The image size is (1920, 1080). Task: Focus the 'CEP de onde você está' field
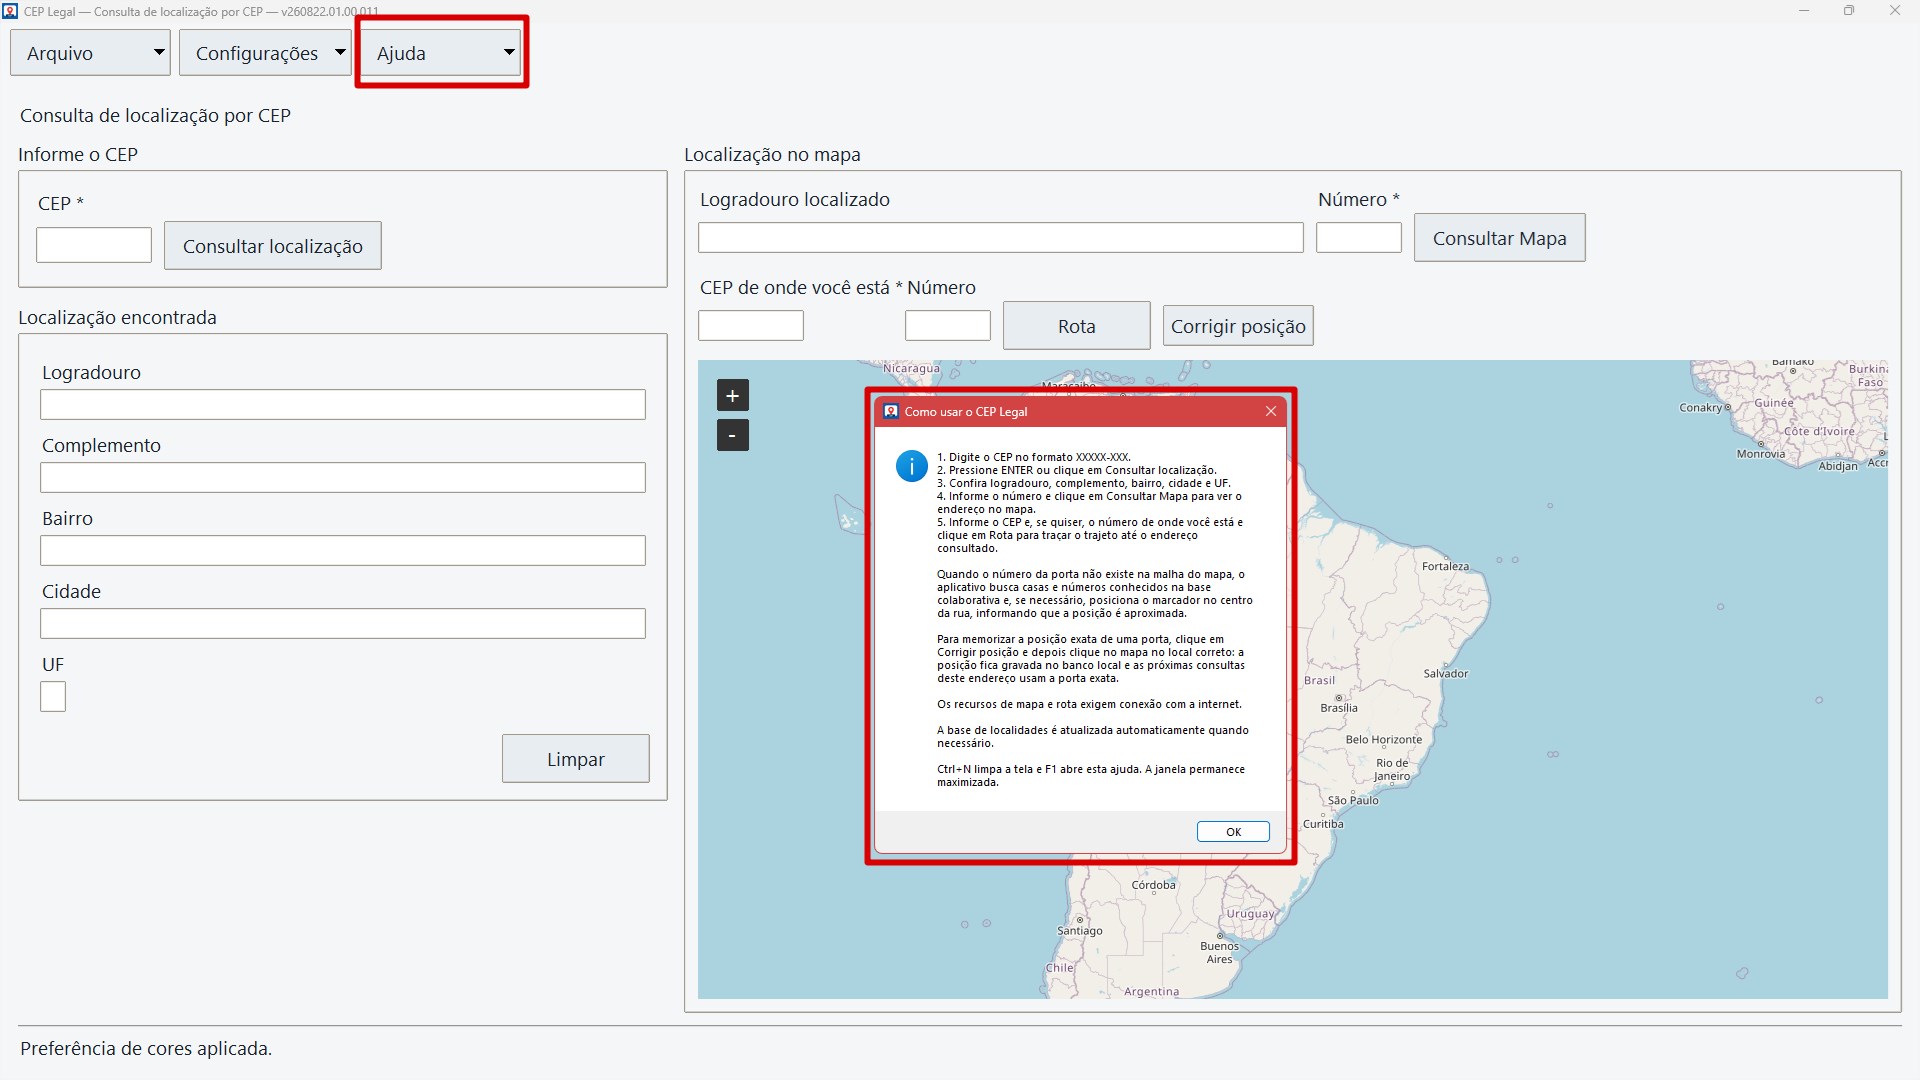click(750, 326)
